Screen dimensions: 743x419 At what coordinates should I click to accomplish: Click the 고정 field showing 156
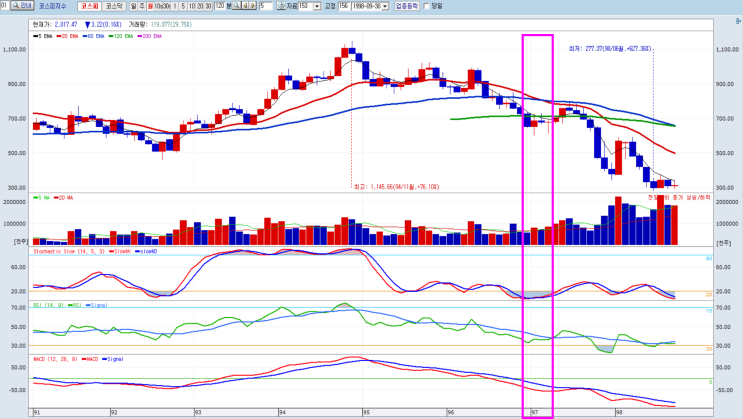click(344, 6)
